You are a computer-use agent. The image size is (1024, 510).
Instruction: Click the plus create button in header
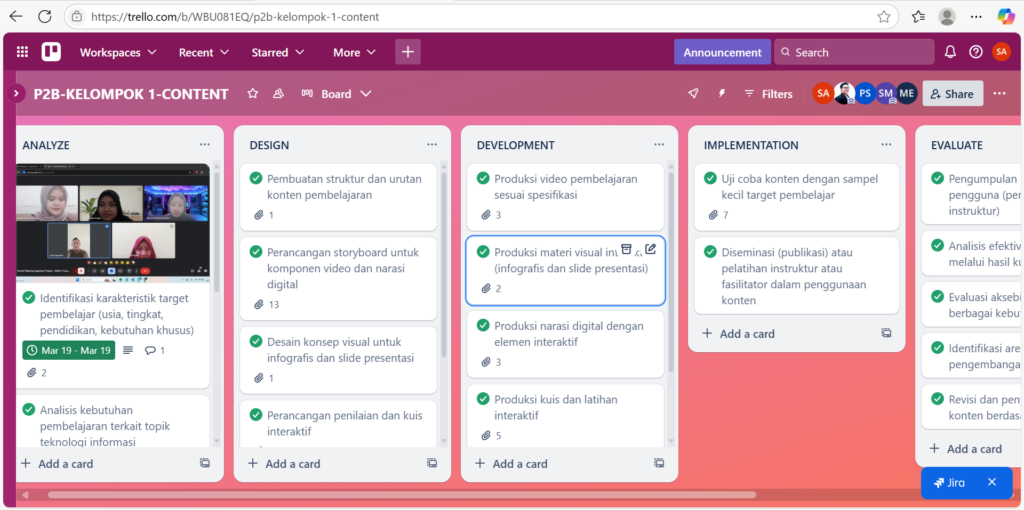408,52
